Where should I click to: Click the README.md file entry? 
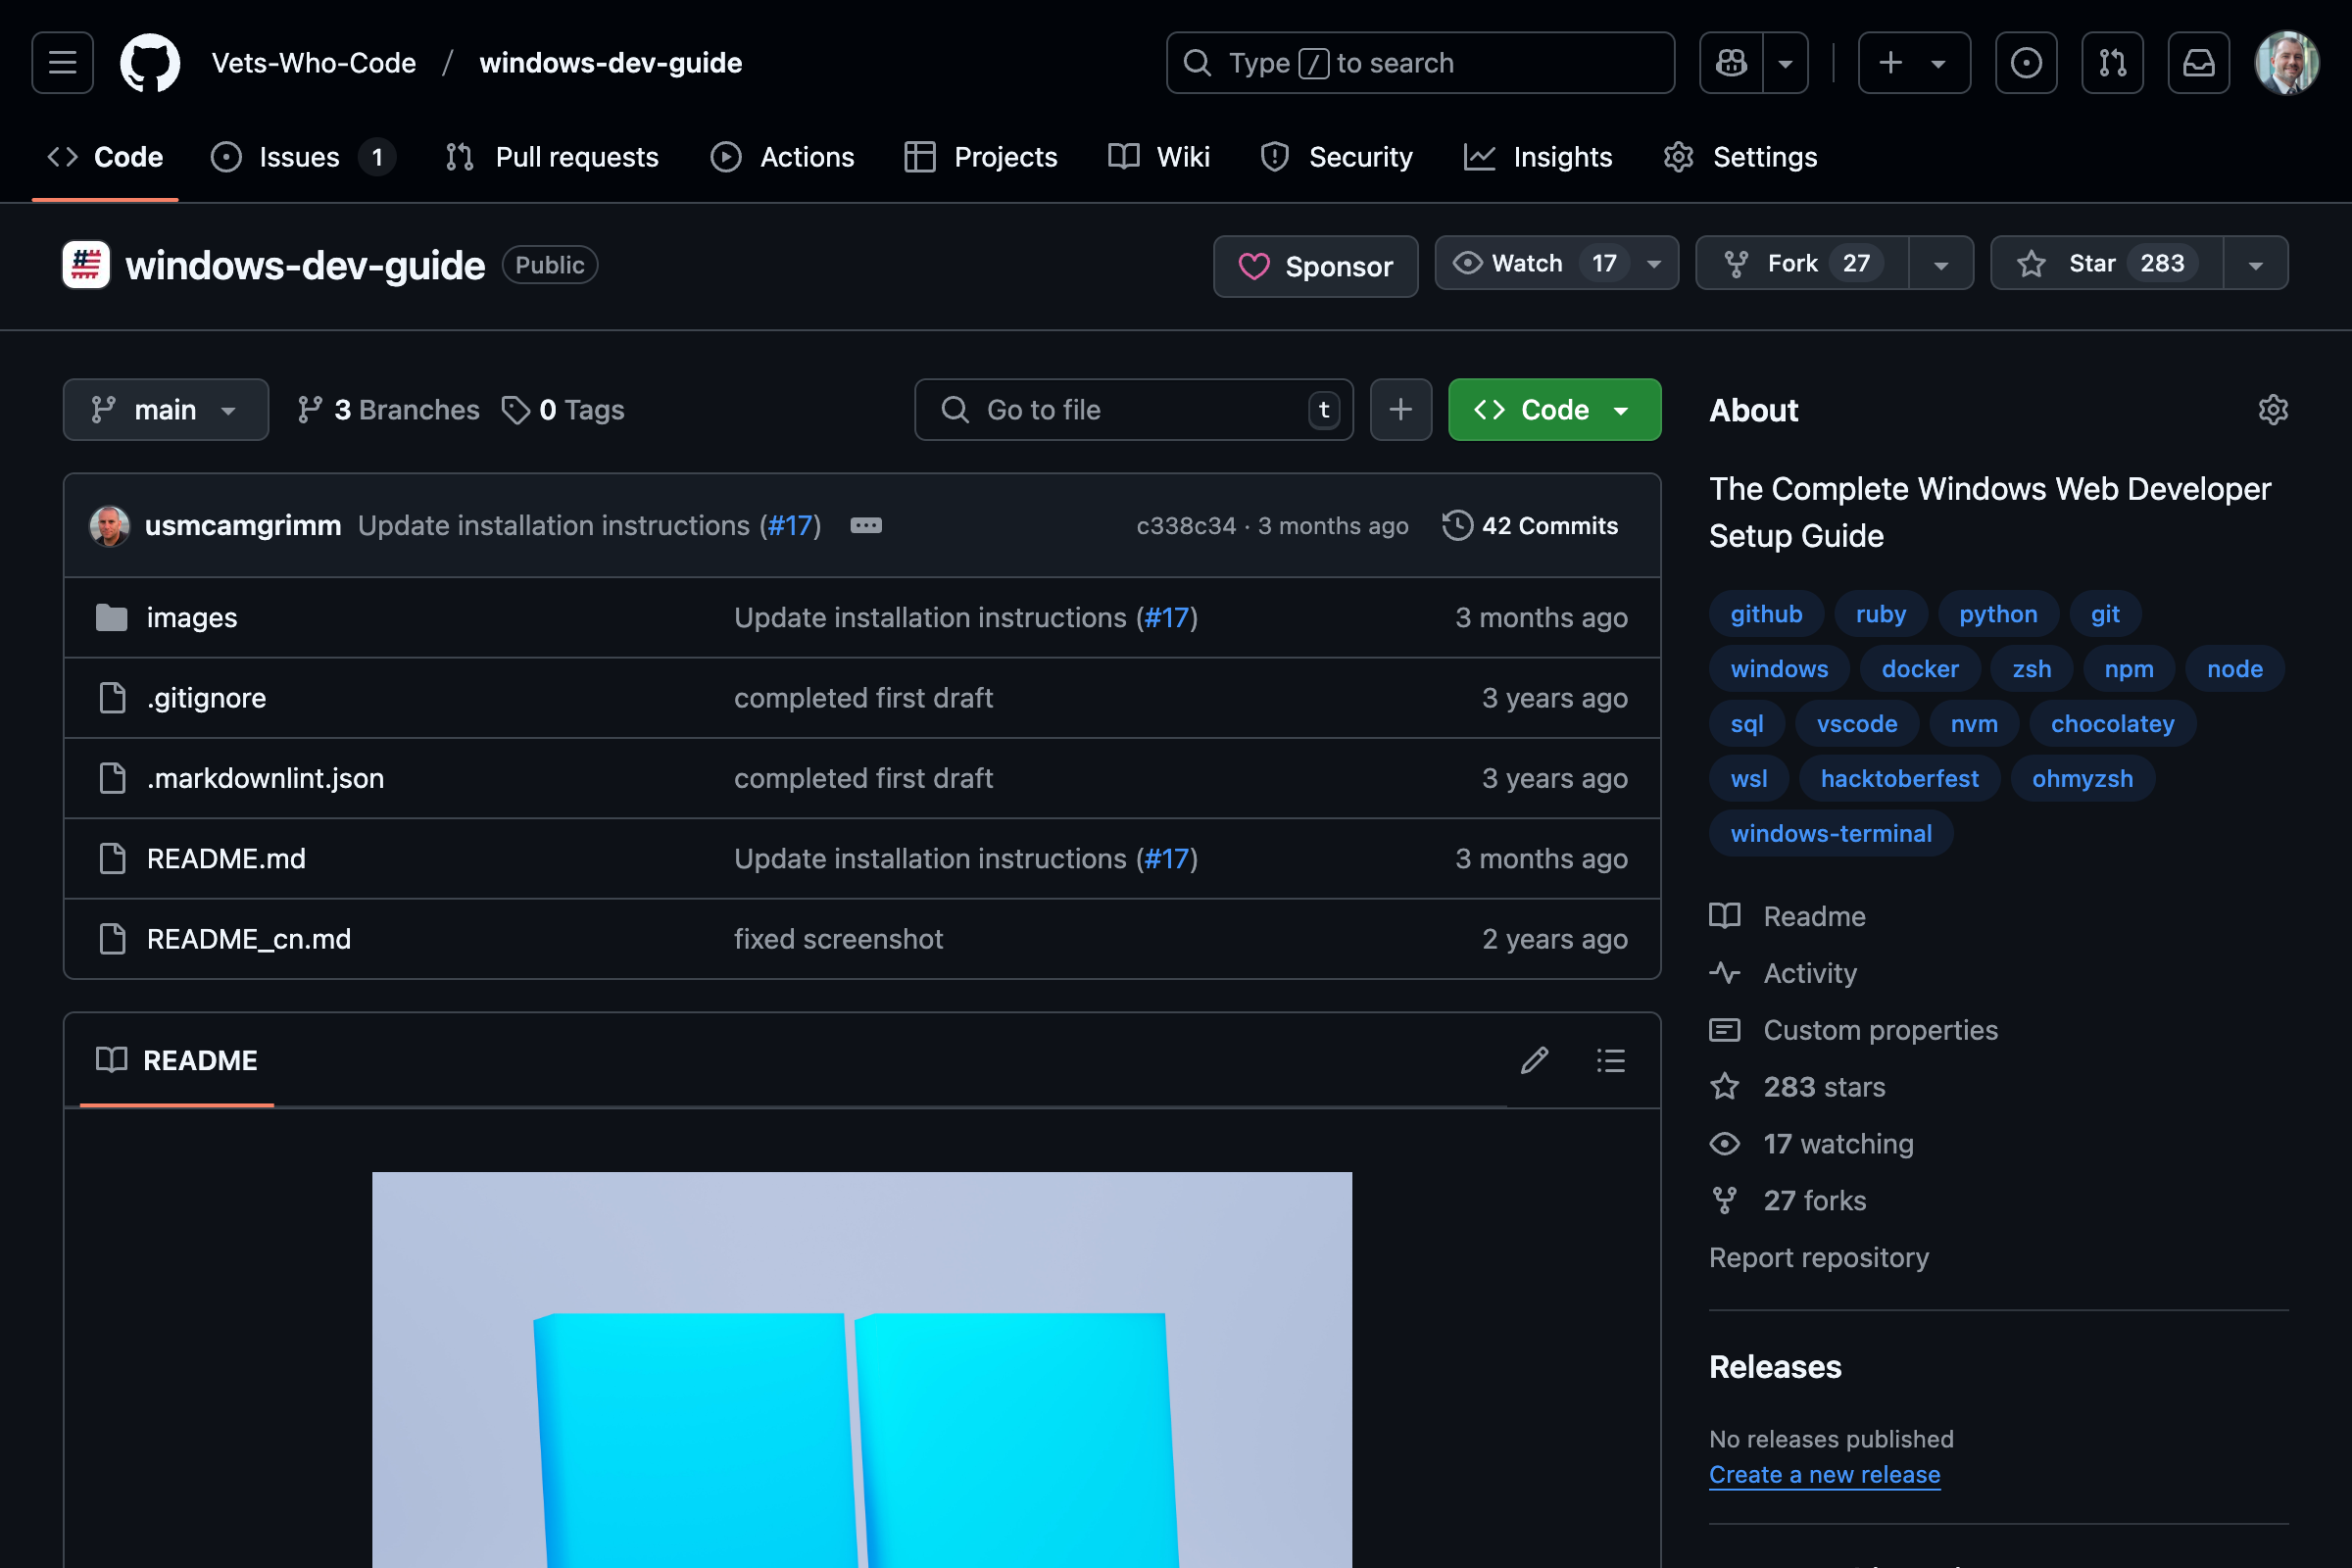224,857
